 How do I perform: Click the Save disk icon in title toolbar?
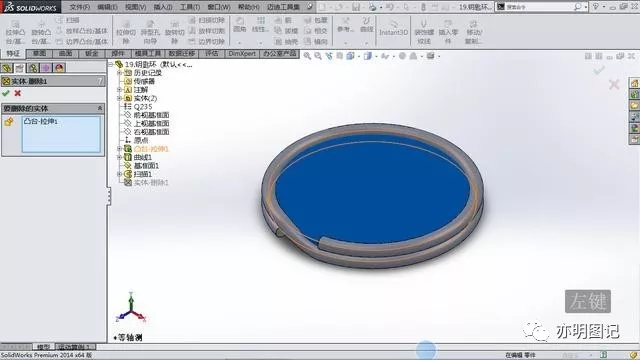356,7
